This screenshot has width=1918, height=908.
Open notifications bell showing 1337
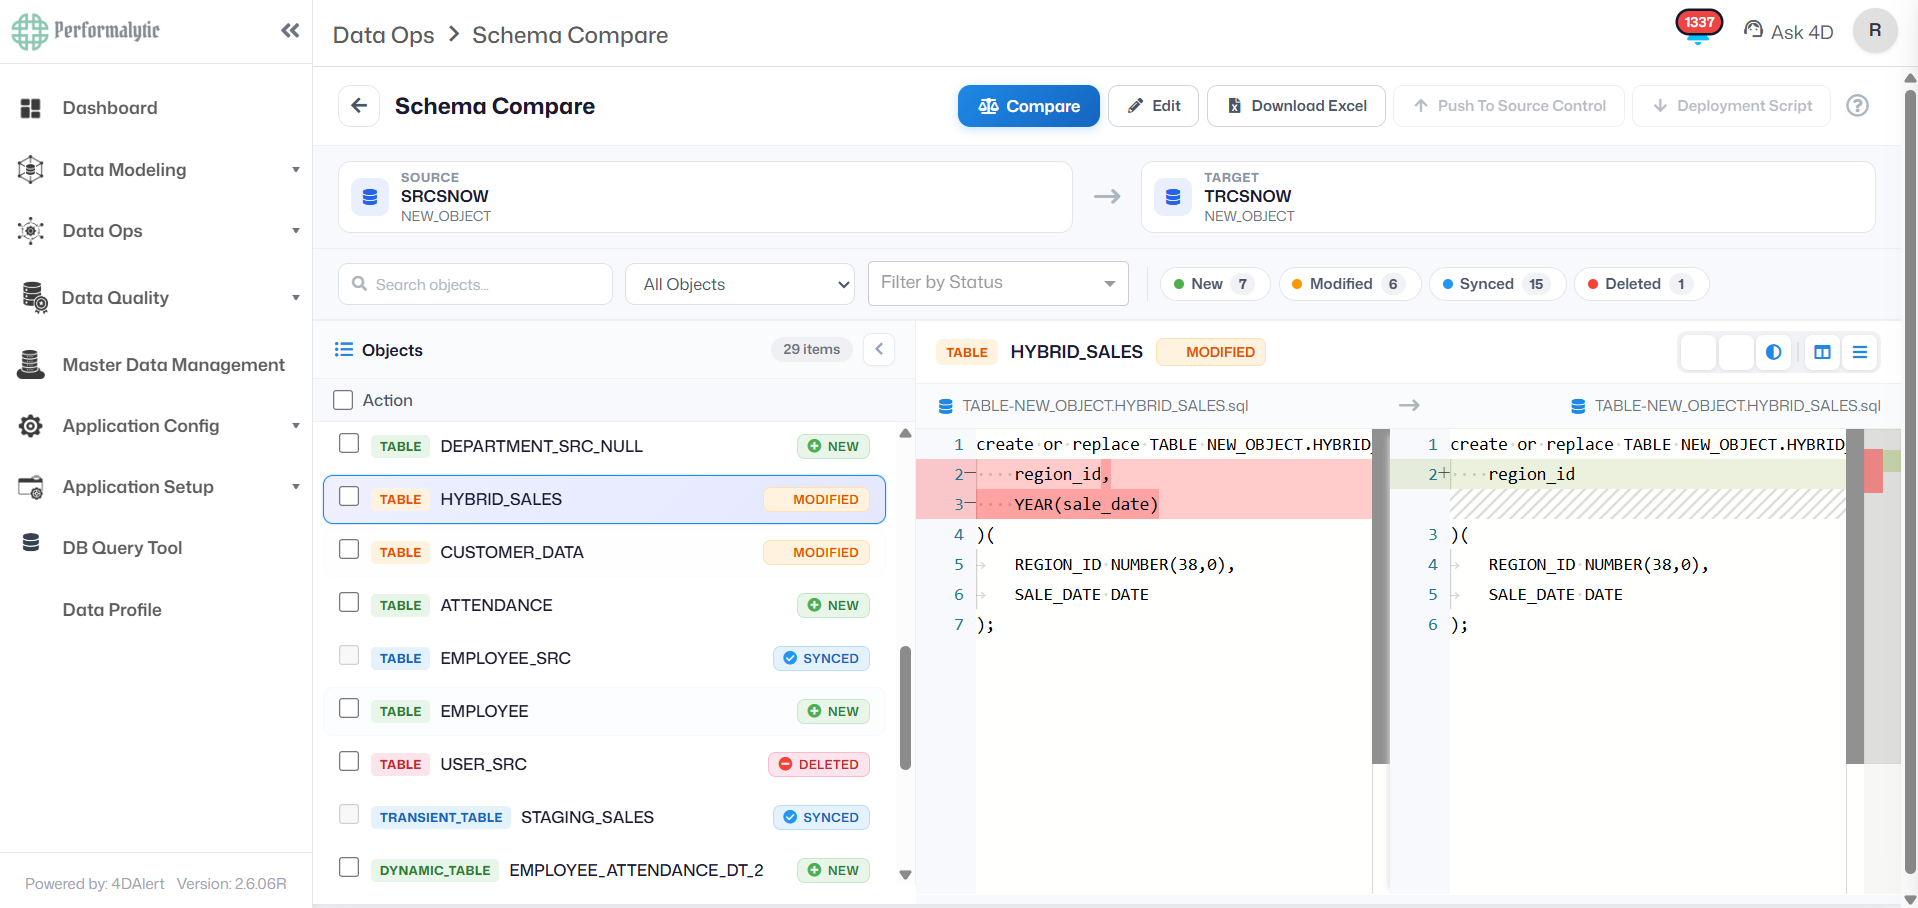[1698, 28]
